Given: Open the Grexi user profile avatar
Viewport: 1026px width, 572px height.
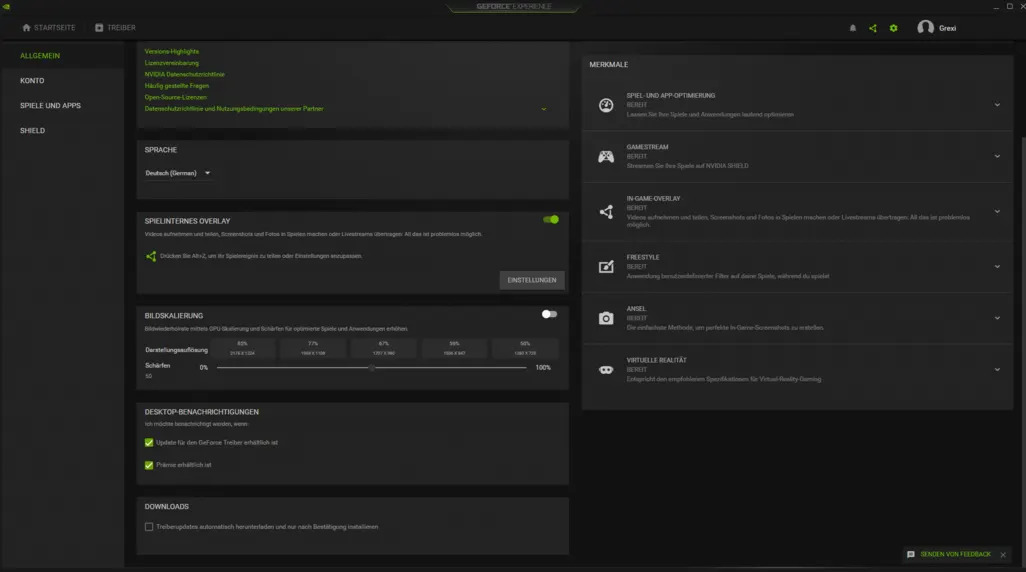Looking at the screenshot, I should [925, 27].
